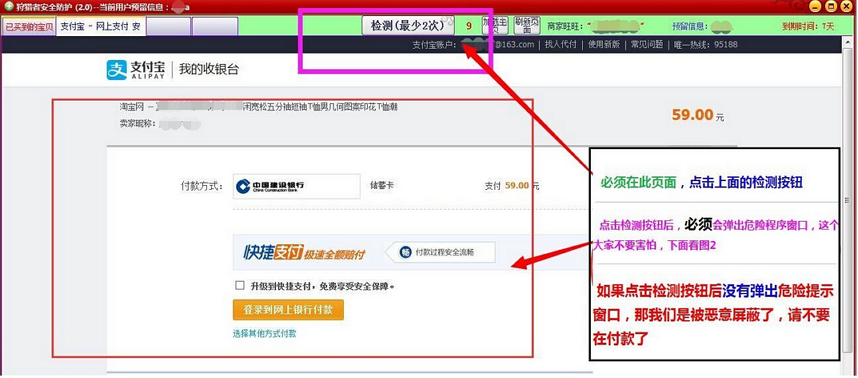Image resolution: width=858 pixels, height=378 pixels.
Task: Click the 唯一热线: 95188 text
Action: pos(705,45)
